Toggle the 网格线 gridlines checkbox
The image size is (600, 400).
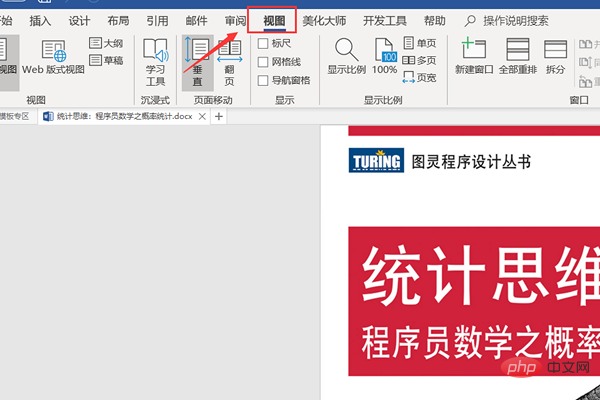263,62
